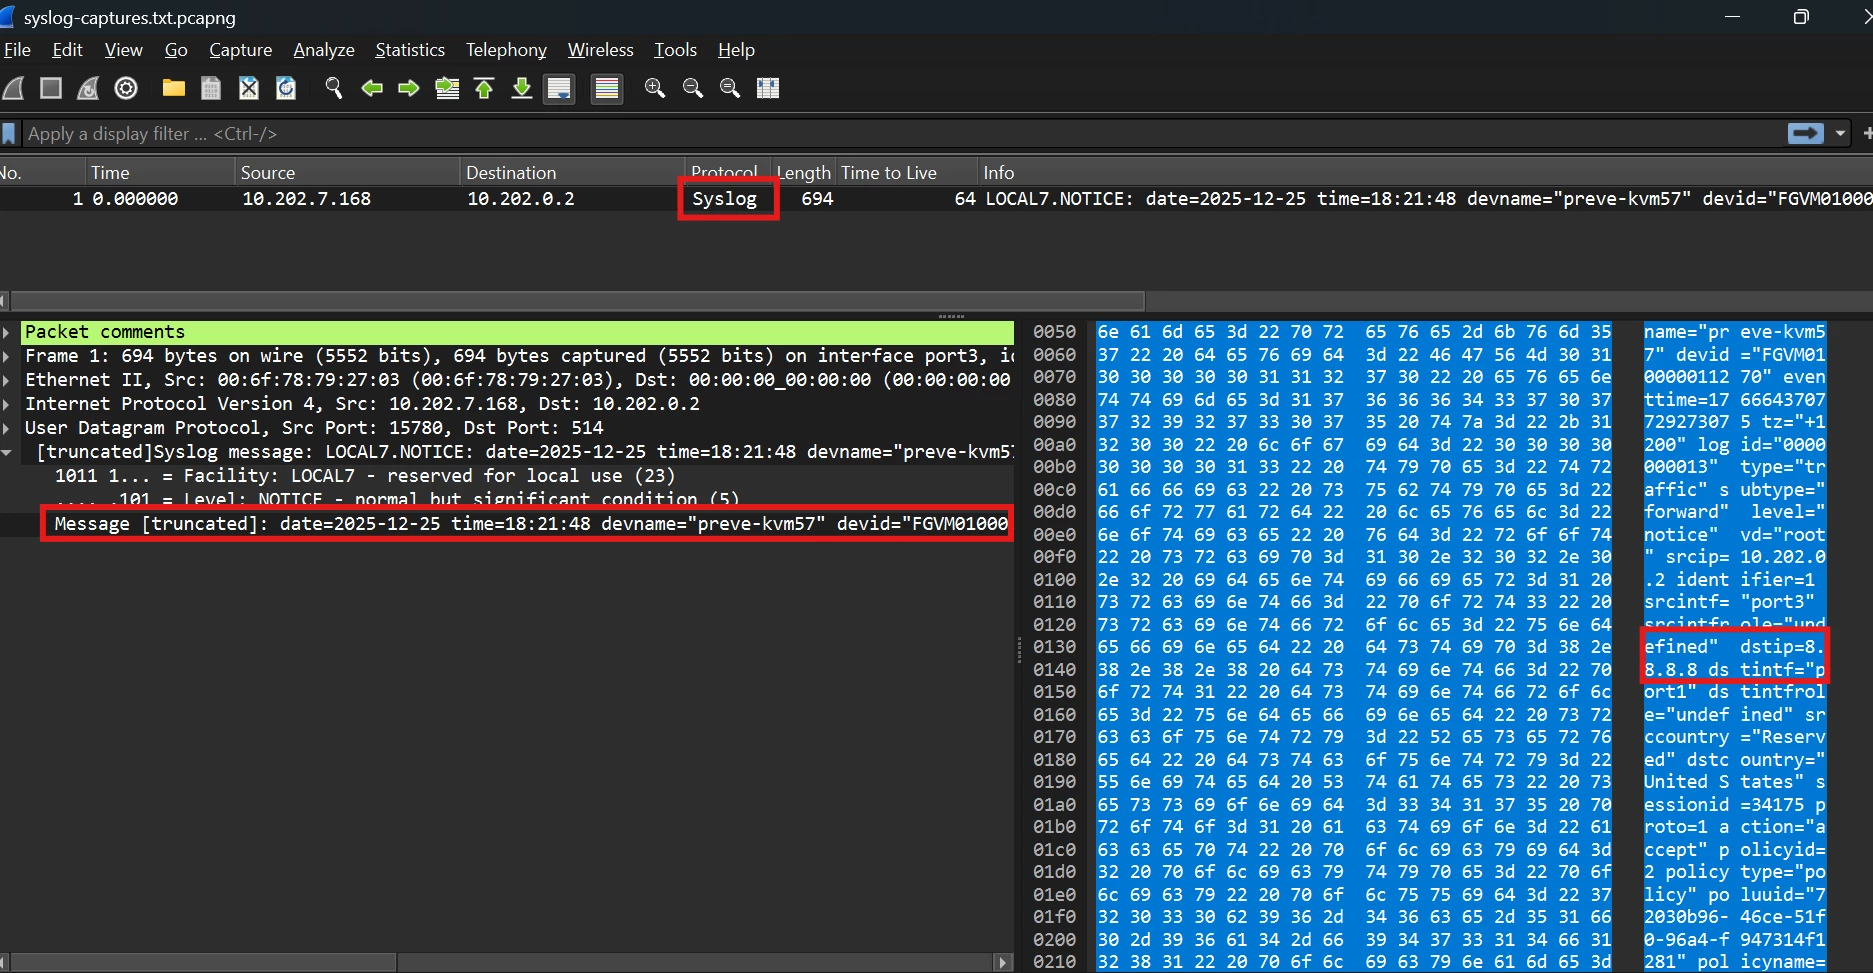1873x973 pixels.
Task: Find a packet with the magnifier icon
Action: (334, 88)
